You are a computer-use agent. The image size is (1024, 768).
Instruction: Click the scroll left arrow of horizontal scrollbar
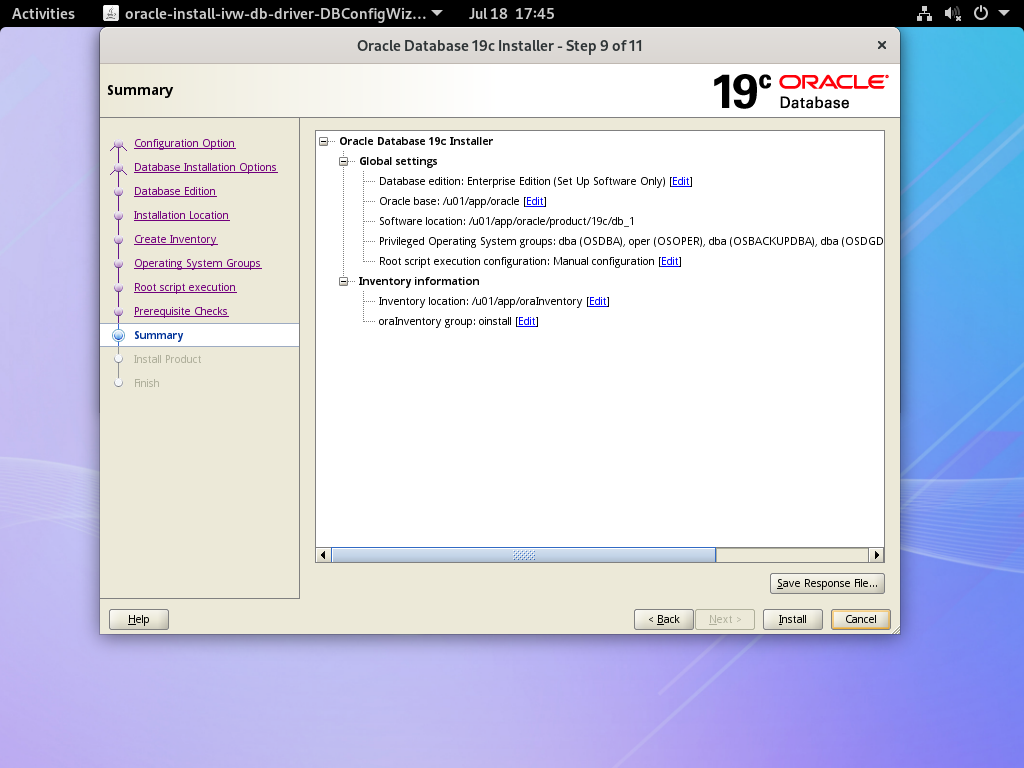click(x=323, y=555)
